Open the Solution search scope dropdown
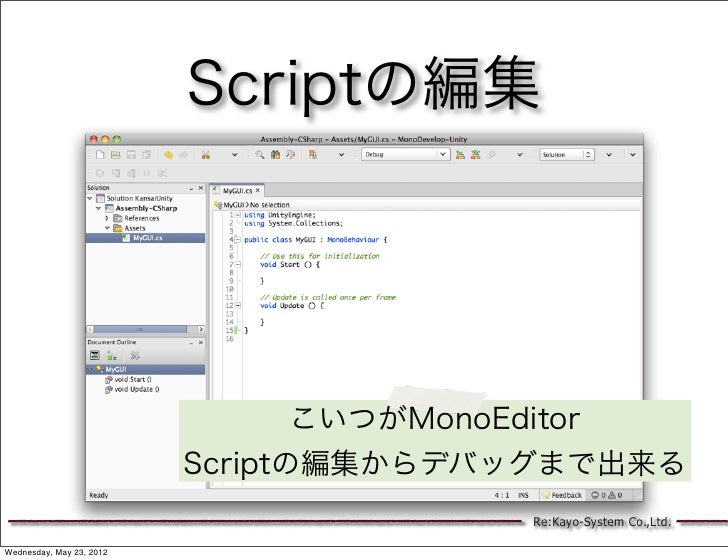Viewport: 728px width, 560px height. (566, 154)
